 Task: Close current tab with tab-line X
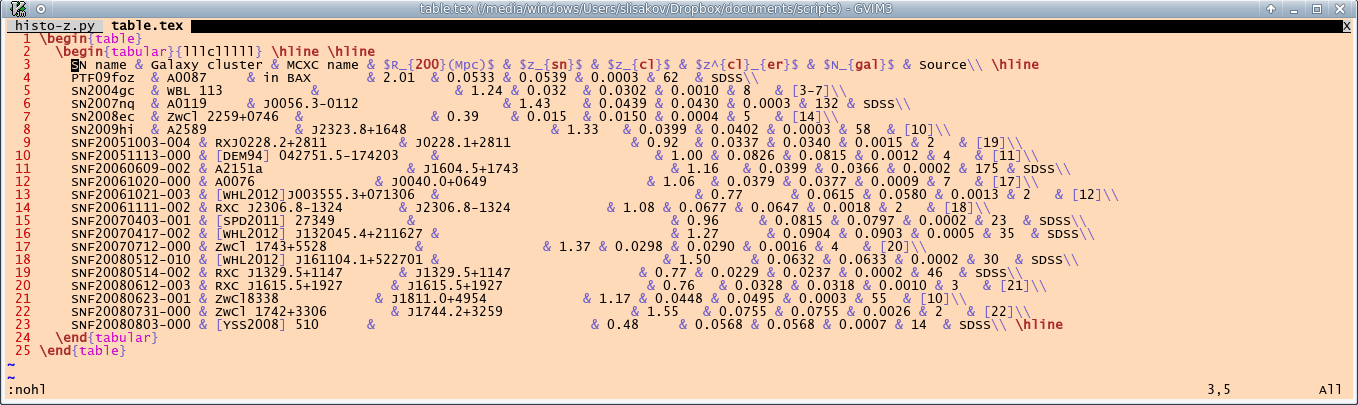click(x=1347, y=25)
